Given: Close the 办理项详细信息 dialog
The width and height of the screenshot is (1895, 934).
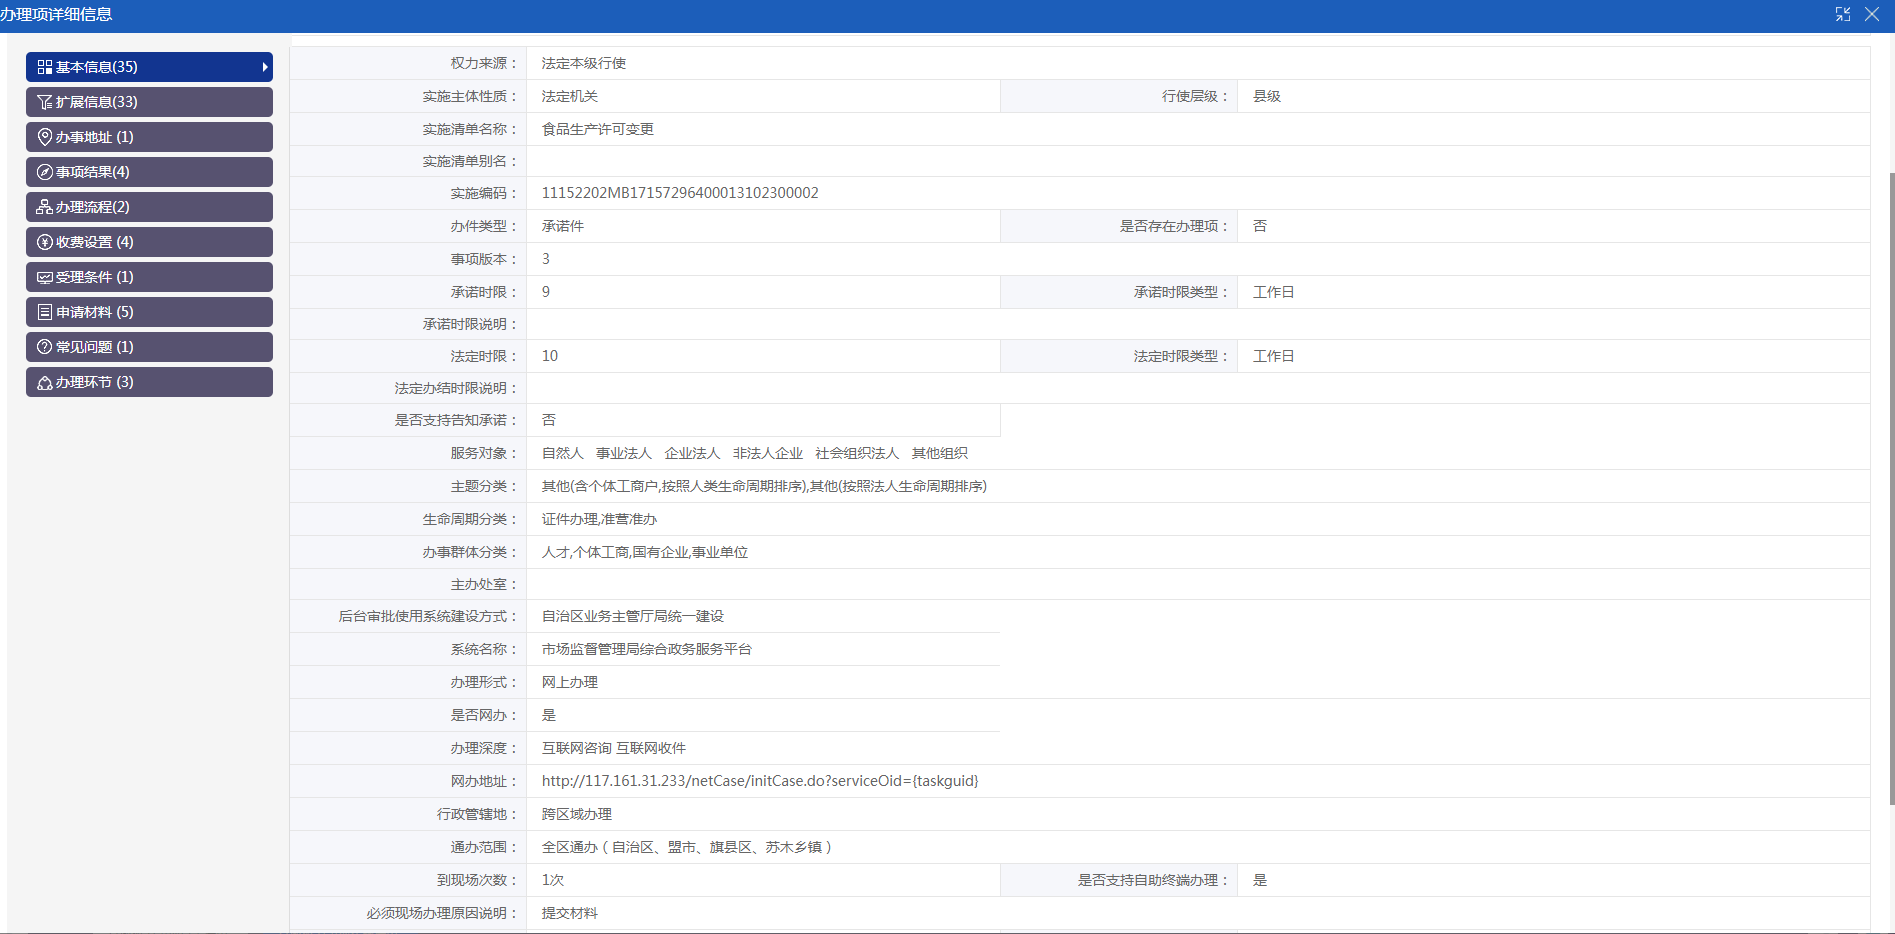Looking at the screenshot, I should click(x=1872, y=14).
